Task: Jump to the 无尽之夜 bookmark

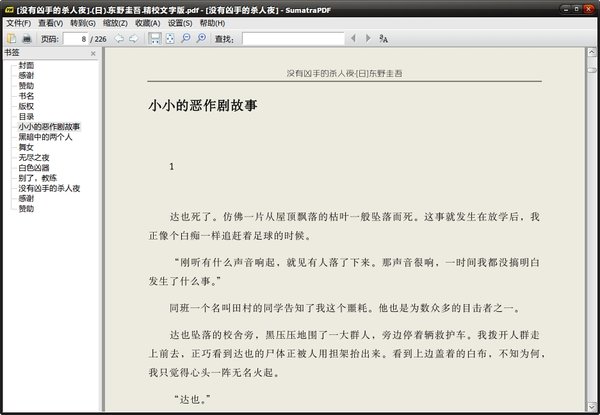Action: tap(34, 158)
